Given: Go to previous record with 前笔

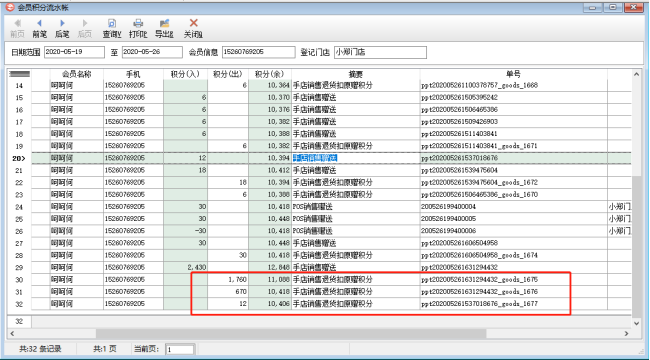Looking at the screenshot, I should click(x=40, y=28).
